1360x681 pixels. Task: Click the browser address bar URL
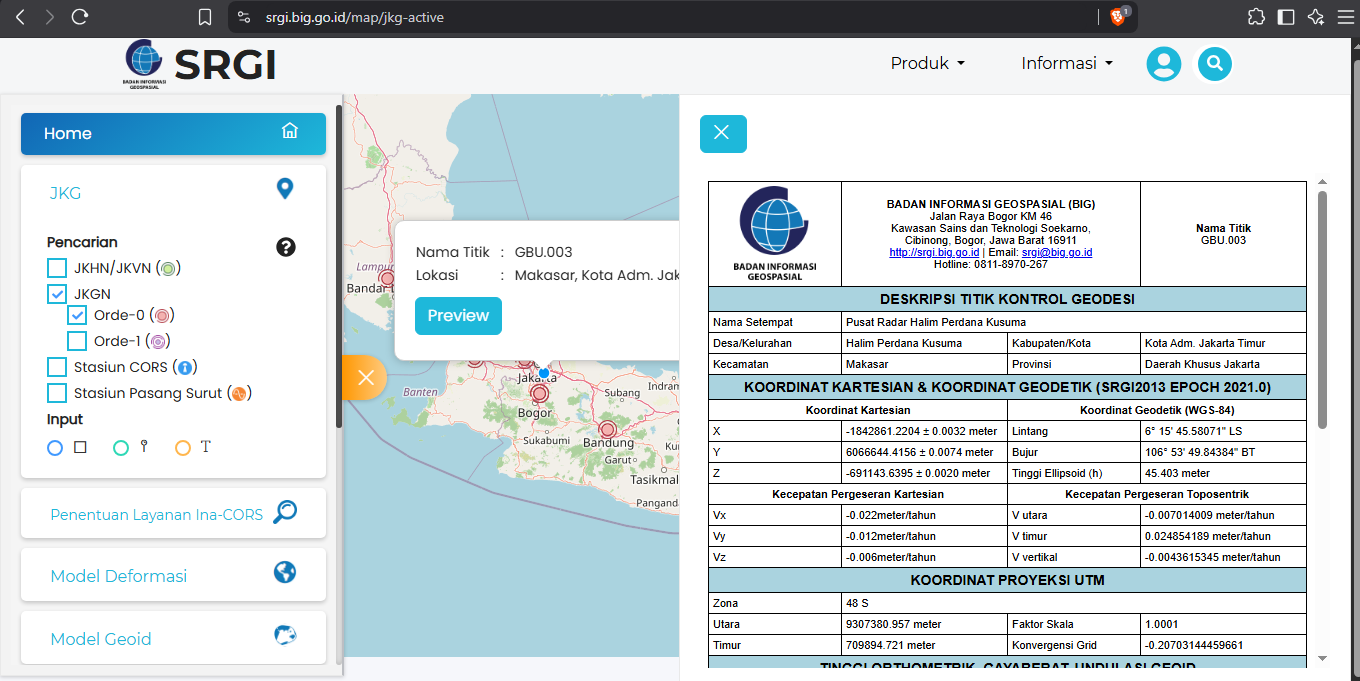[354, 17]
